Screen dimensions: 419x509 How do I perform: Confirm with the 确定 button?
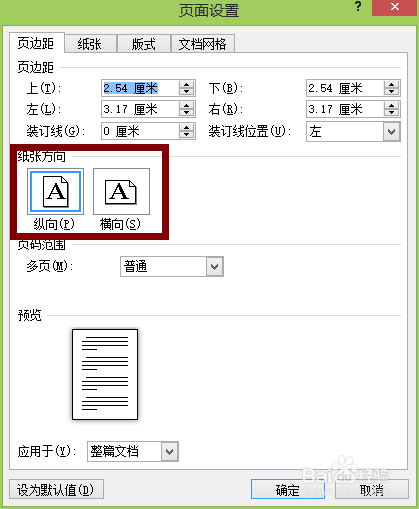(x=288, y=489)
